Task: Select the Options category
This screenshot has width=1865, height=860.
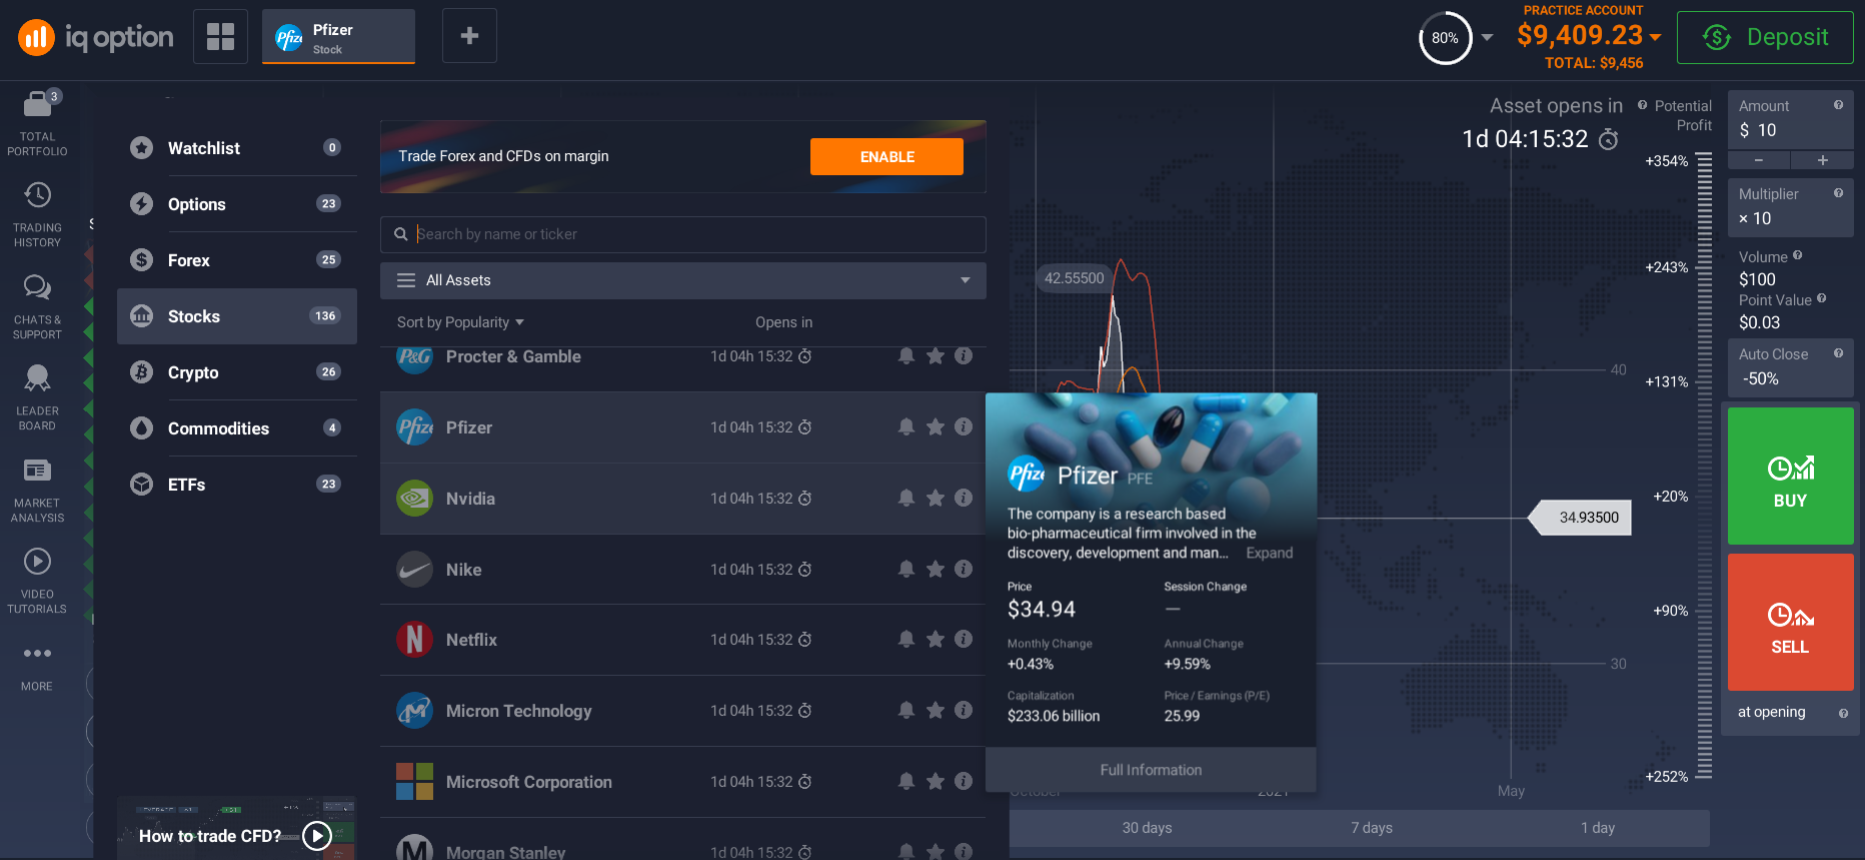Action: click(x=237, y=204)
